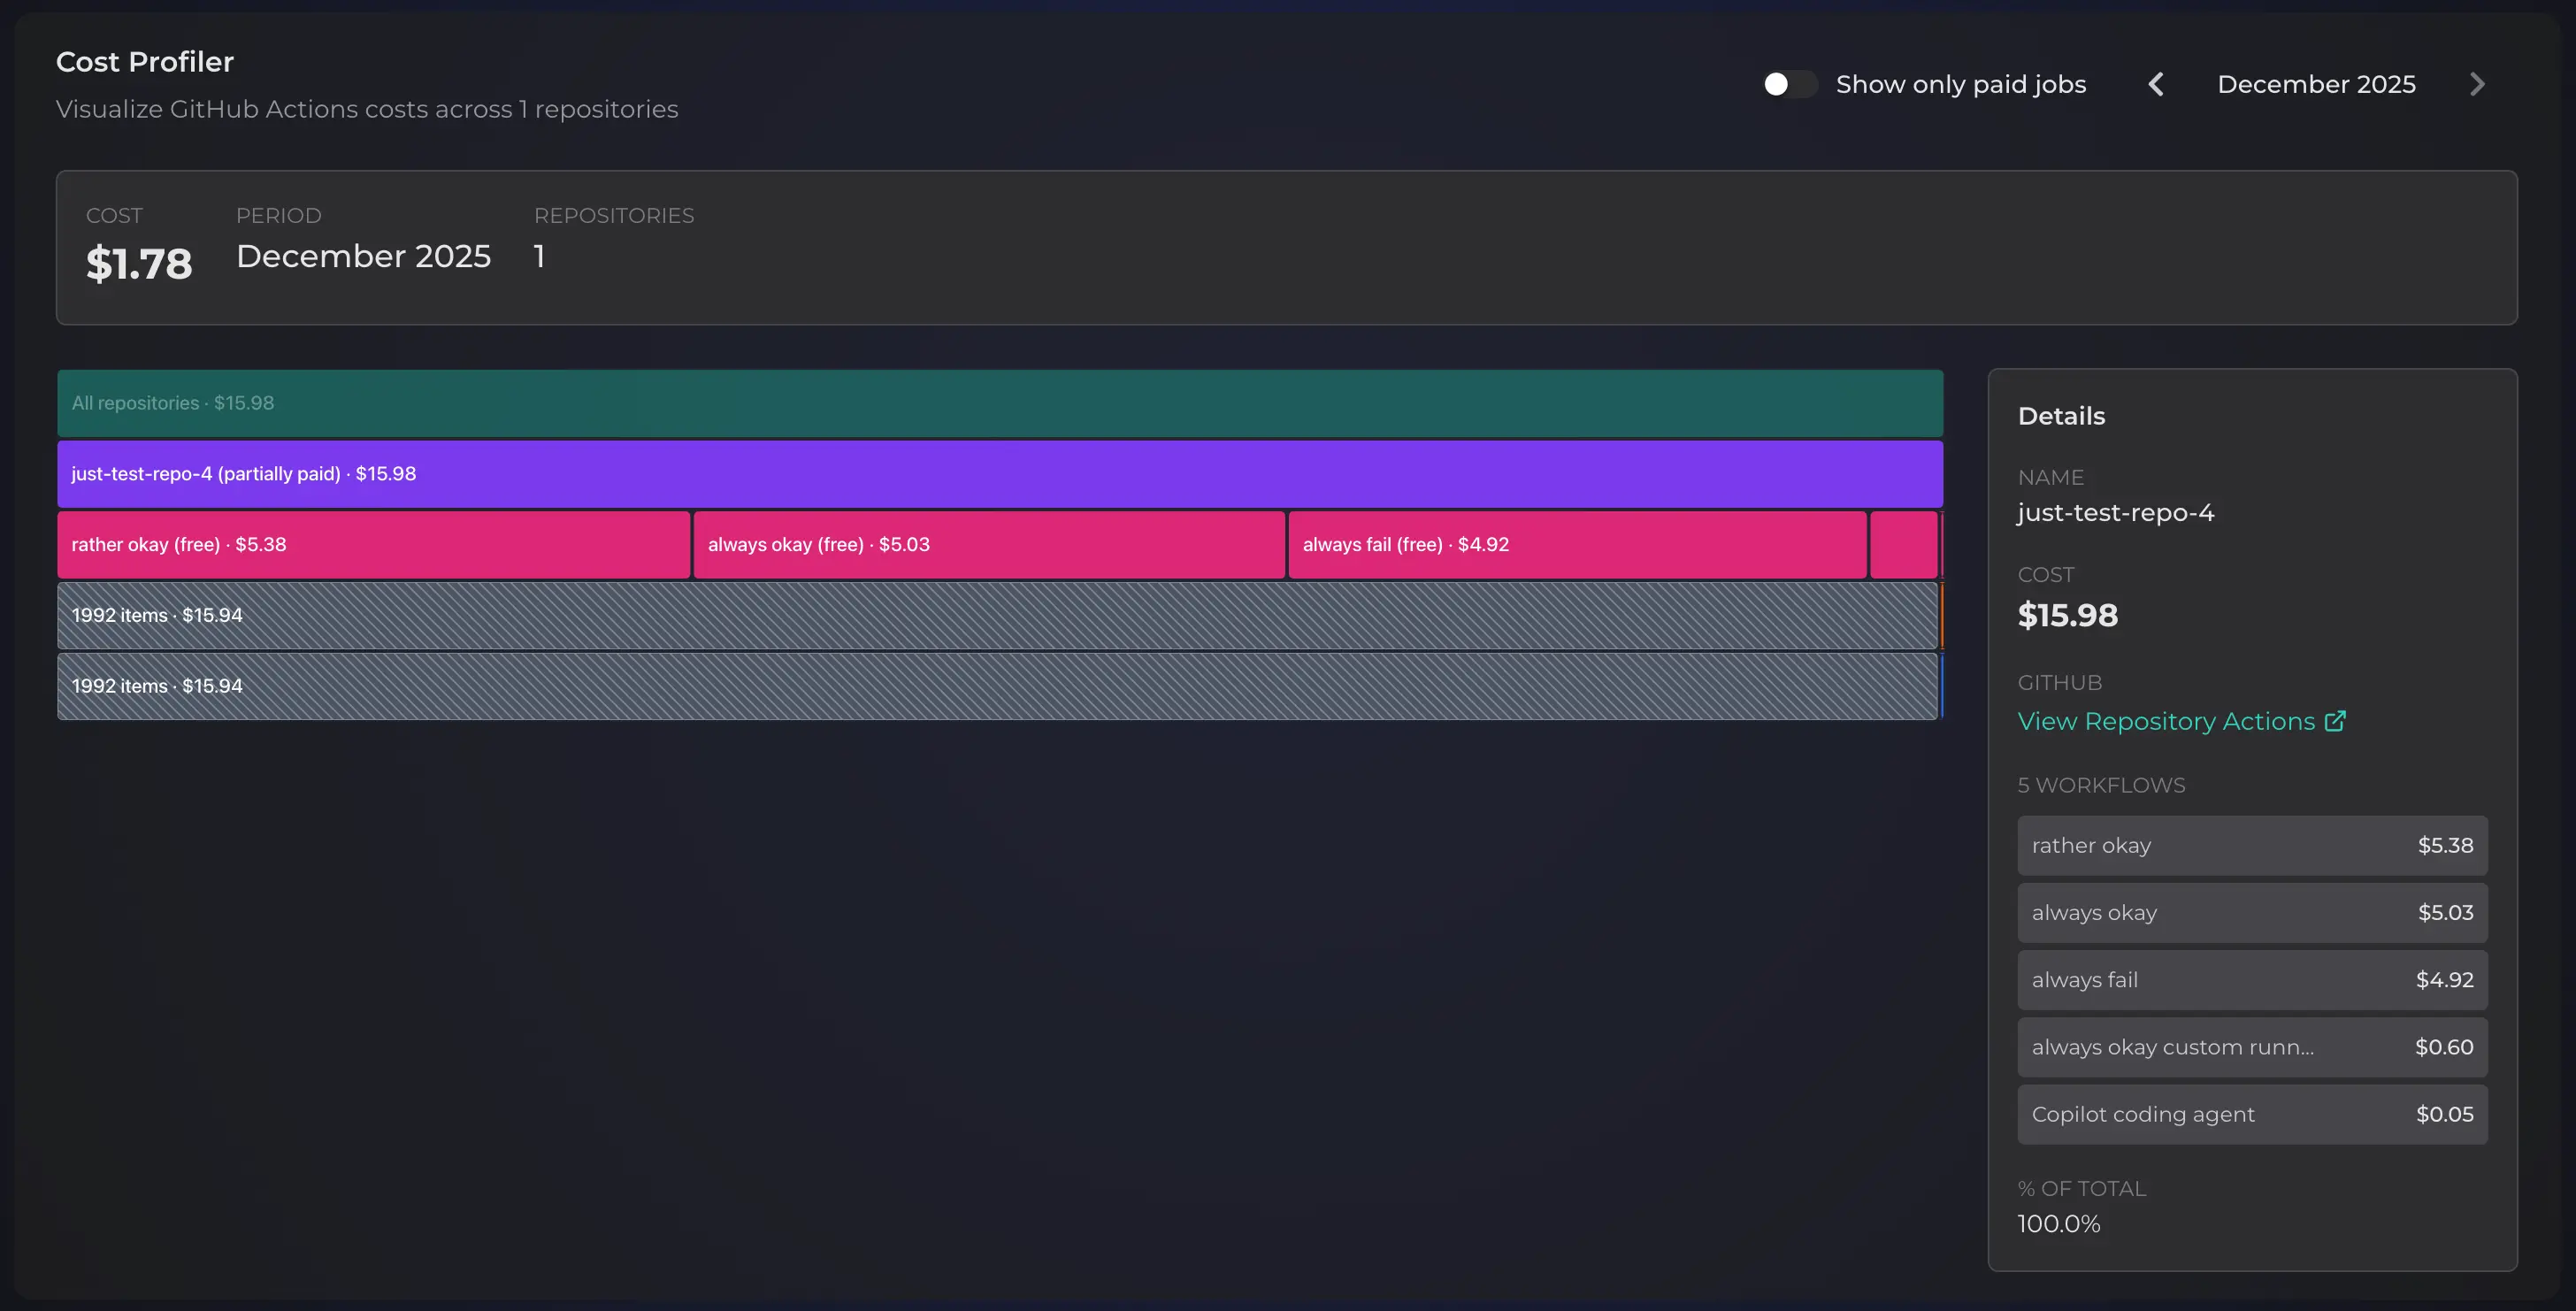Navigate to next month with the right chevron
The image size is (2576, 1311).
(2477, 84)
